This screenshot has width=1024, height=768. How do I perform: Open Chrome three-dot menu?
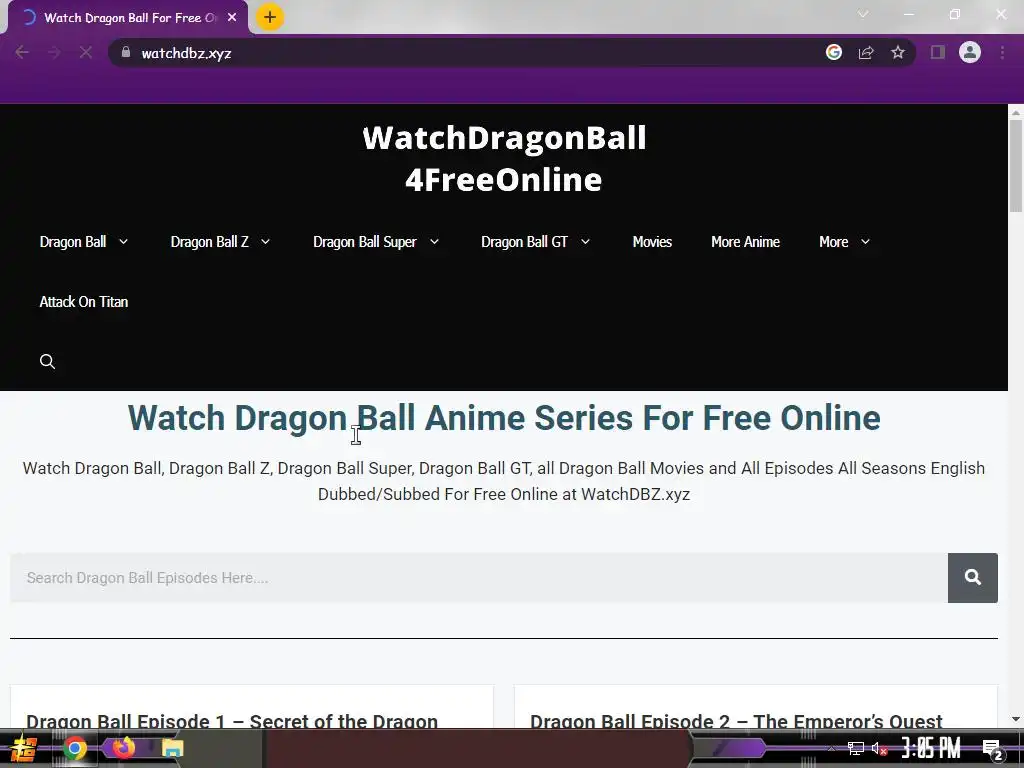1002,52
